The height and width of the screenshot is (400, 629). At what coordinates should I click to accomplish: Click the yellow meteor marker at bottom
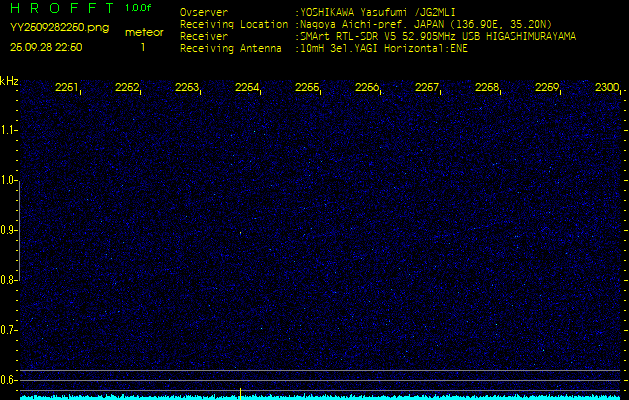[240, 390]
